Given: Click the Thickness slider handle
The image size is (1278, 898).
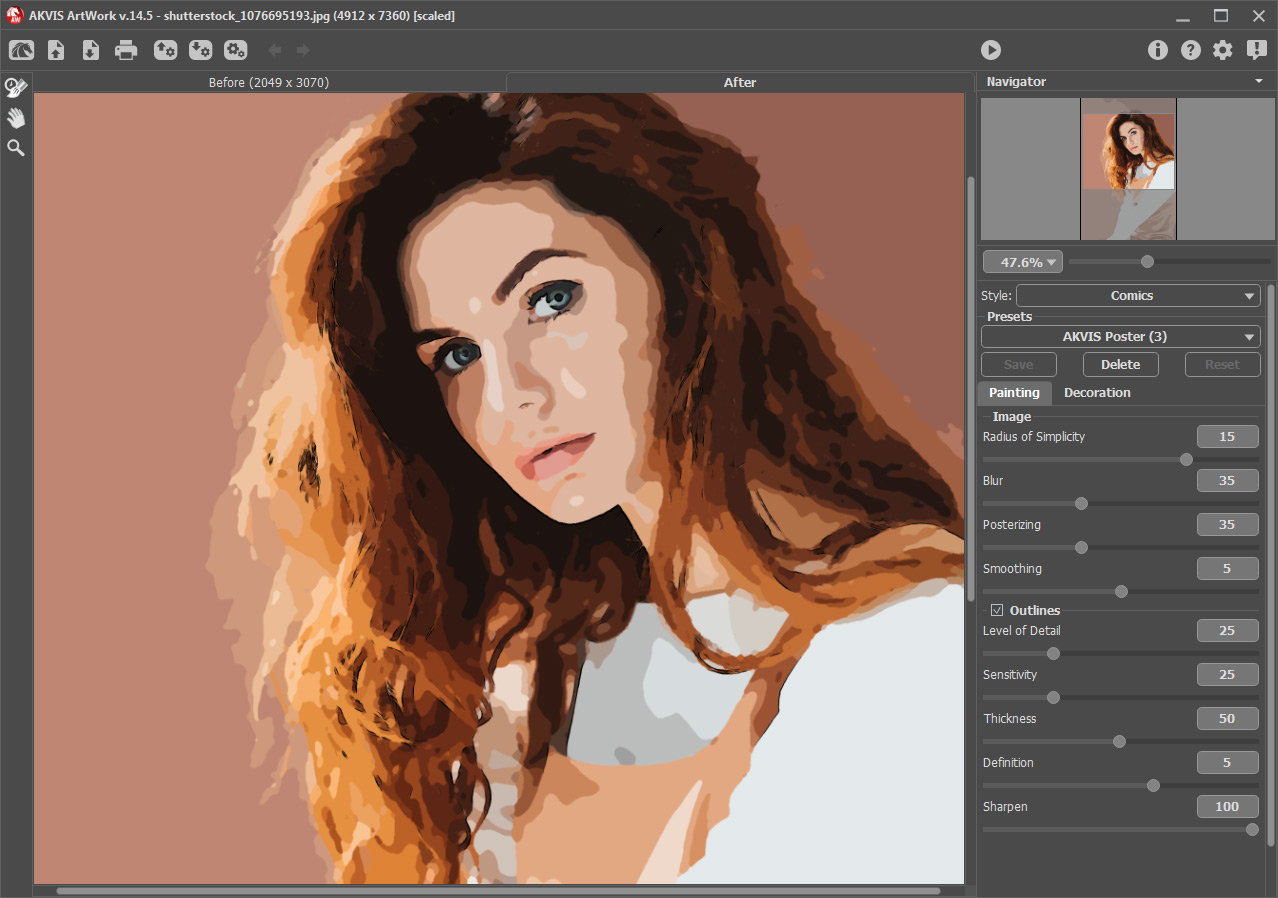Looking at the screenshot, I should (x=1119, y=742).
